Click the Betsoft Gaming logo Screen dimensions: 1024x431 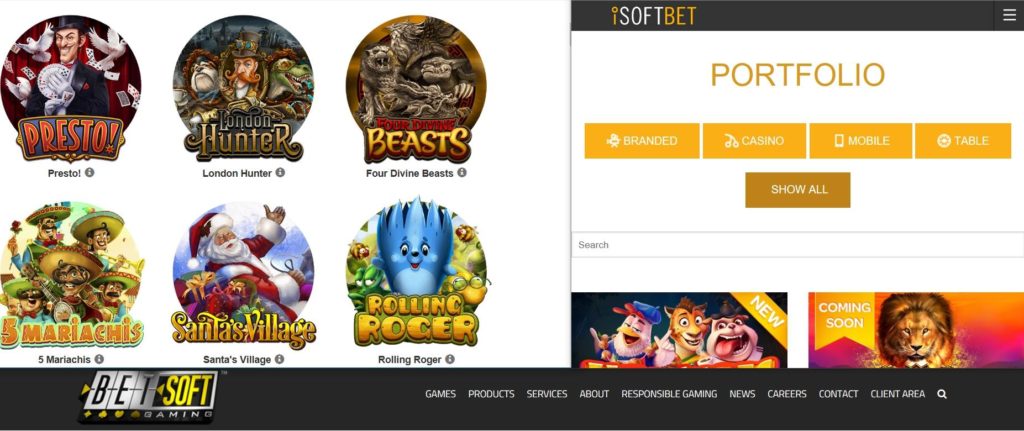click(x=149, y=397)
